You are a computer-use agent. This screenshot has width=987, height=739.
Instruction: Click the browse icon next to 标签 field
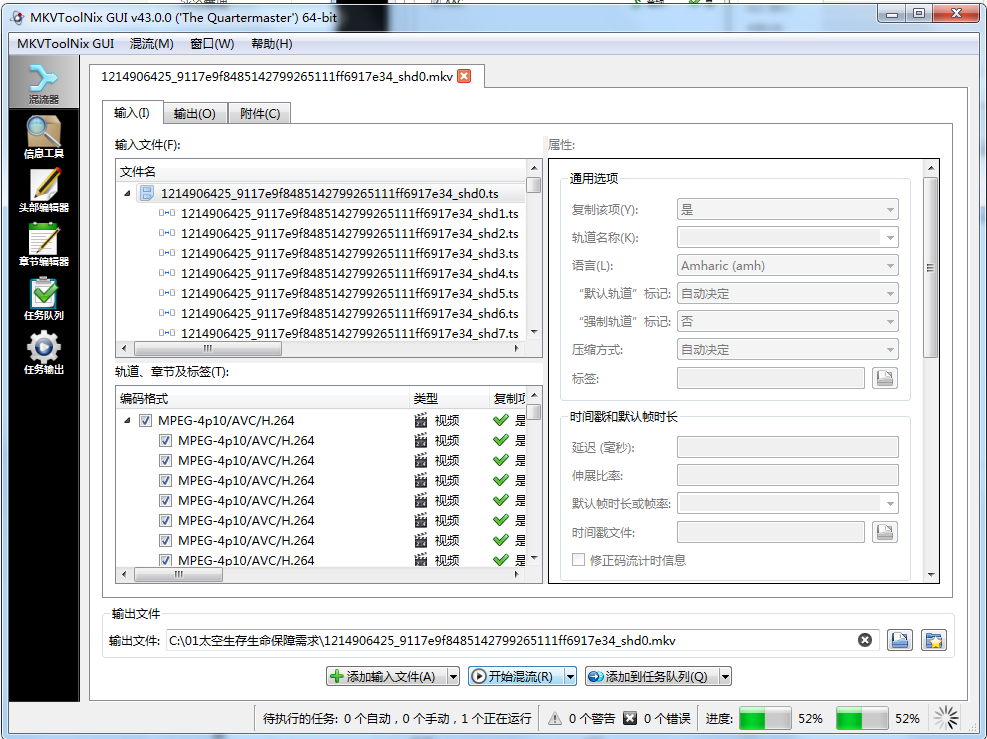coord(884,378)
